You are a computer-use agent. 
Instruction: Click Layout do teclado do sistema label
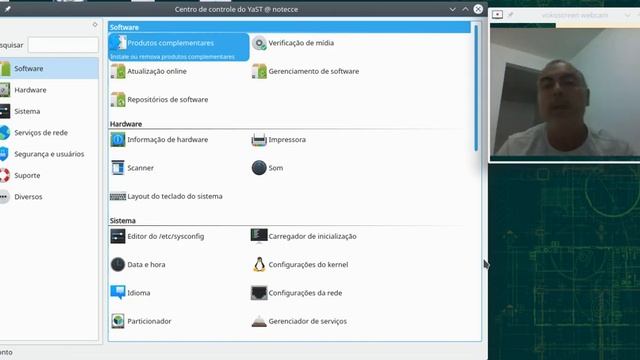coord(175,196)
